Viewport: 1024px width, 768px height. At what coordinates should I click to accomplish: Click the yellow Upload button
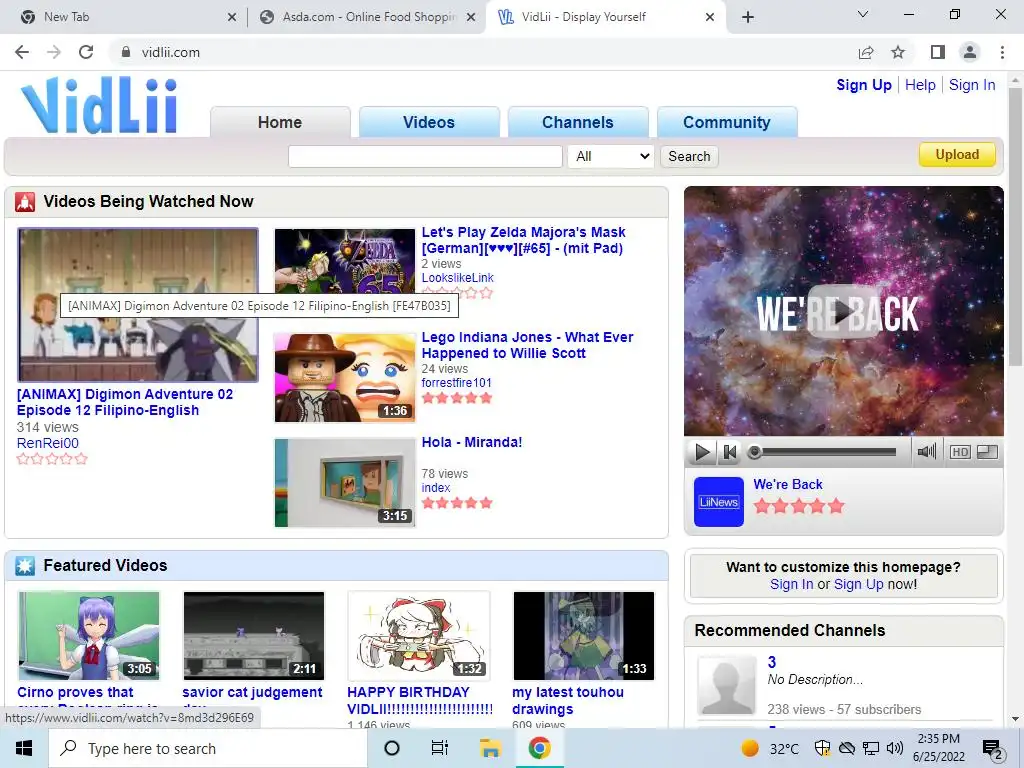click(957, 155)
